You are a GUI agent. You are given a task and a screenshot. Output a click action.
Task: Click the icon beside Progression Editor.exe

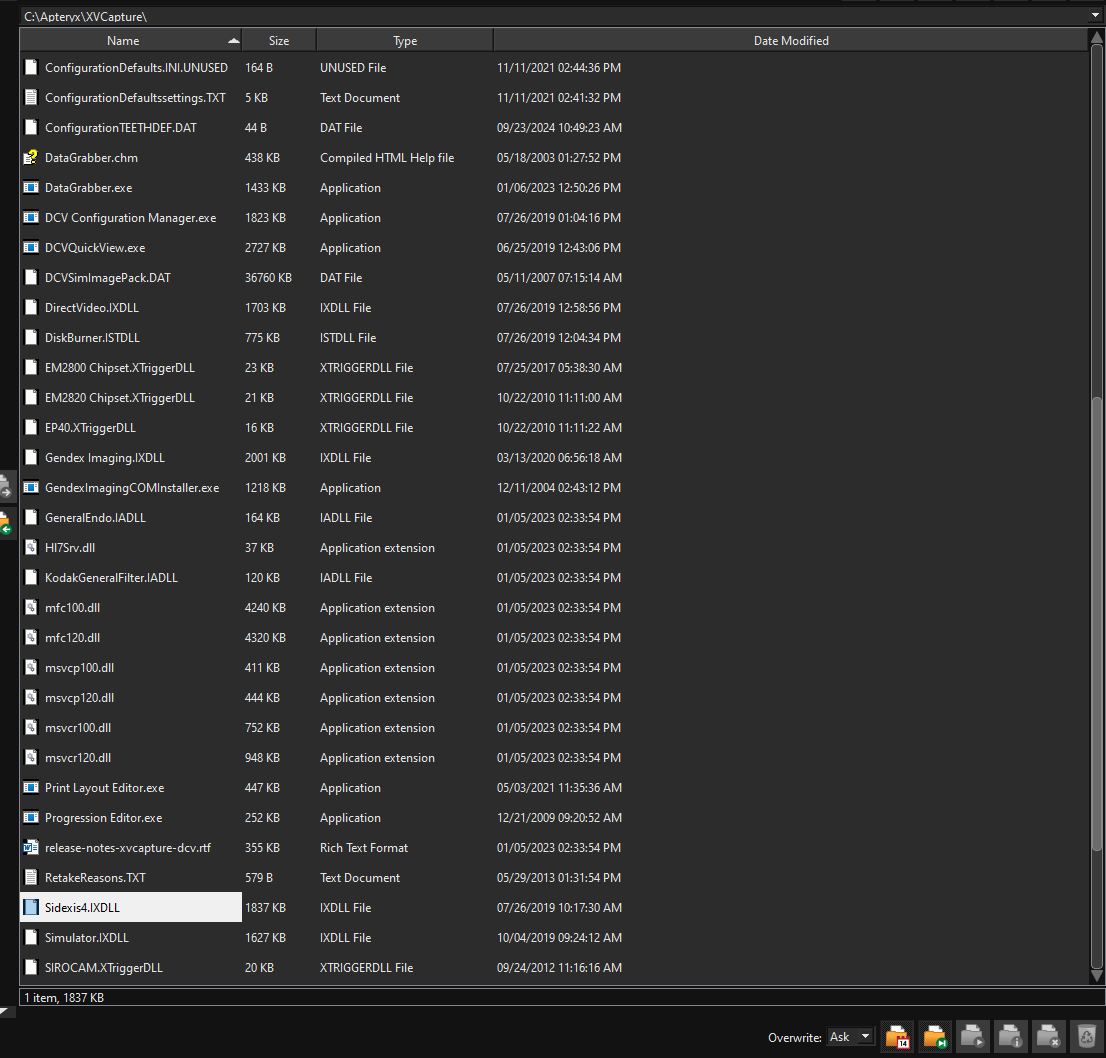tap(30, 817)
